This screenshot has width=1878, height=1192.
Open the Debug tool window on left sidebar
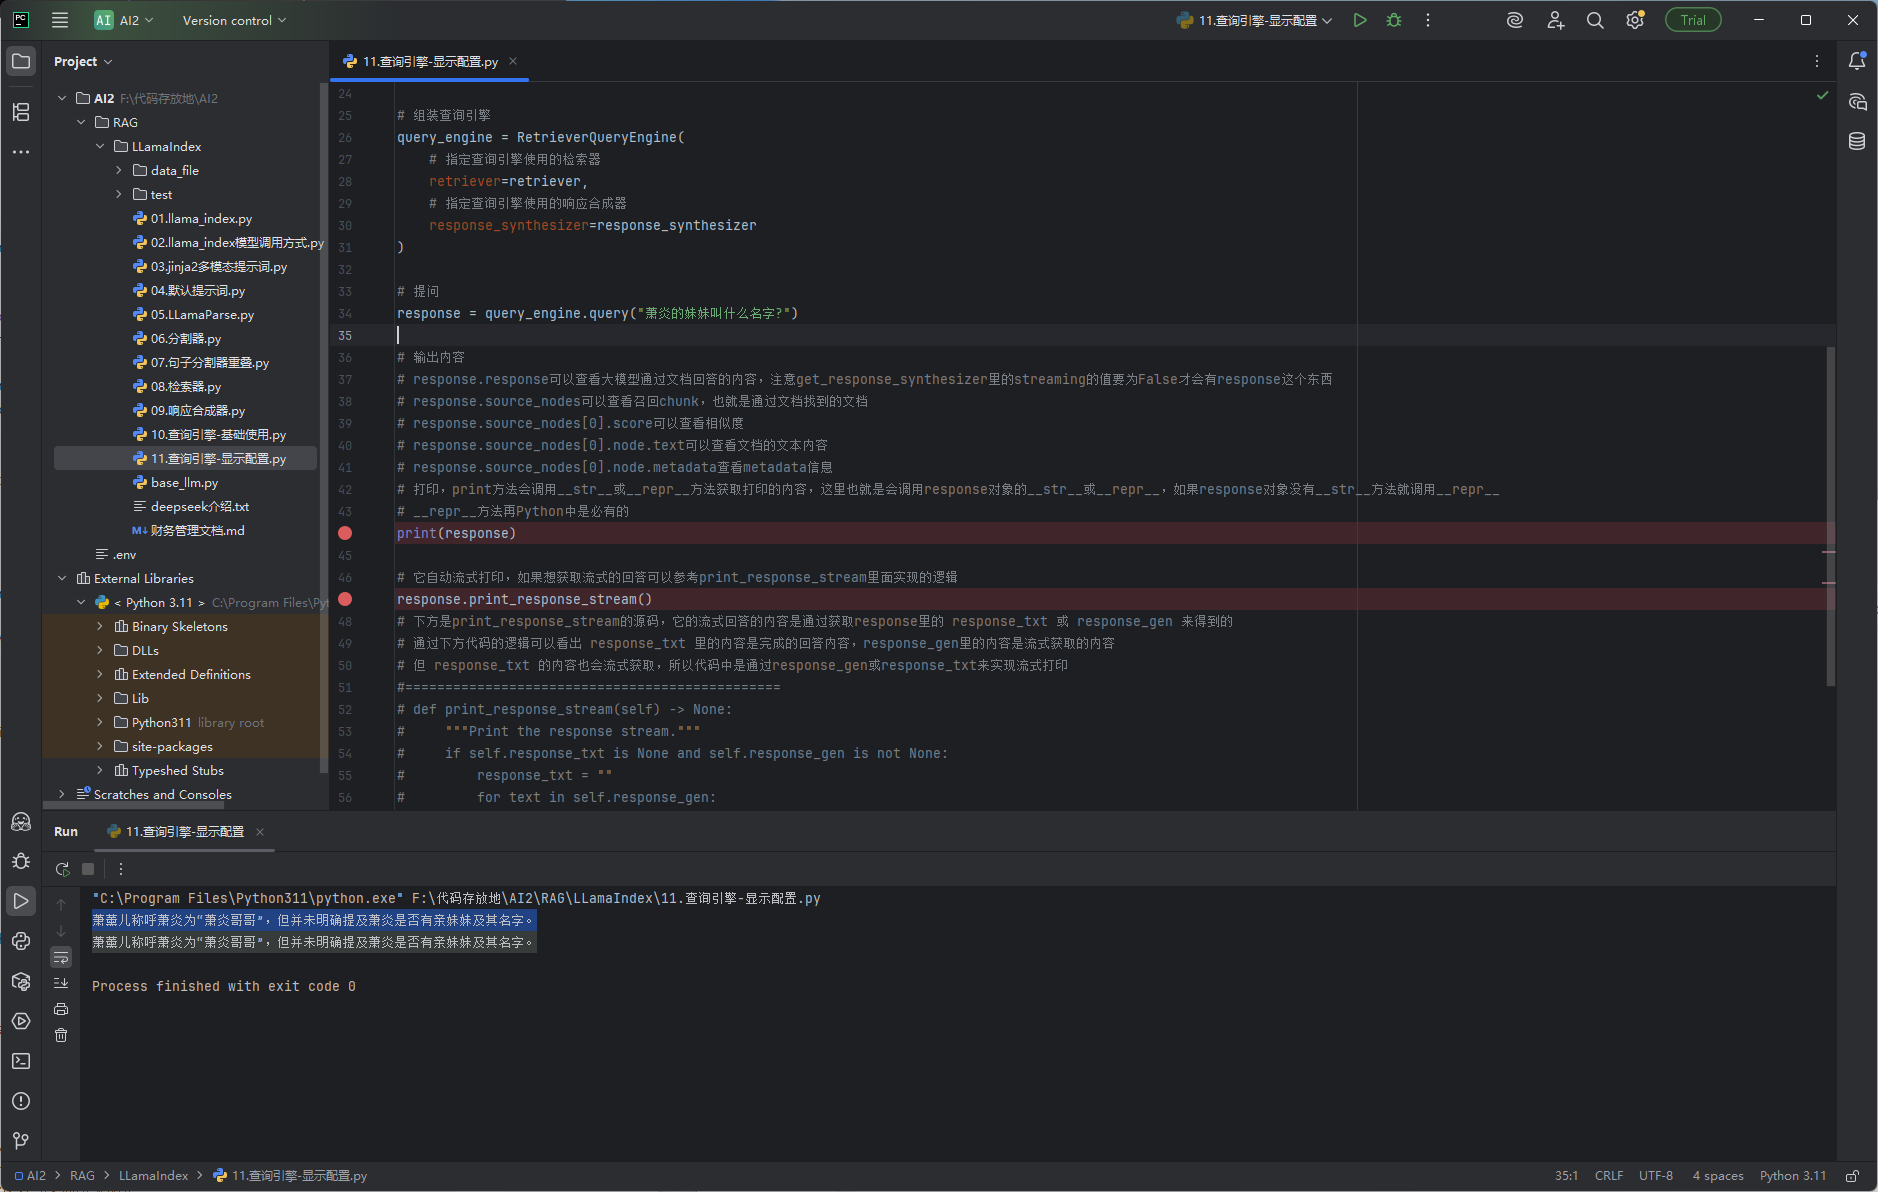(x=21, y=861)
